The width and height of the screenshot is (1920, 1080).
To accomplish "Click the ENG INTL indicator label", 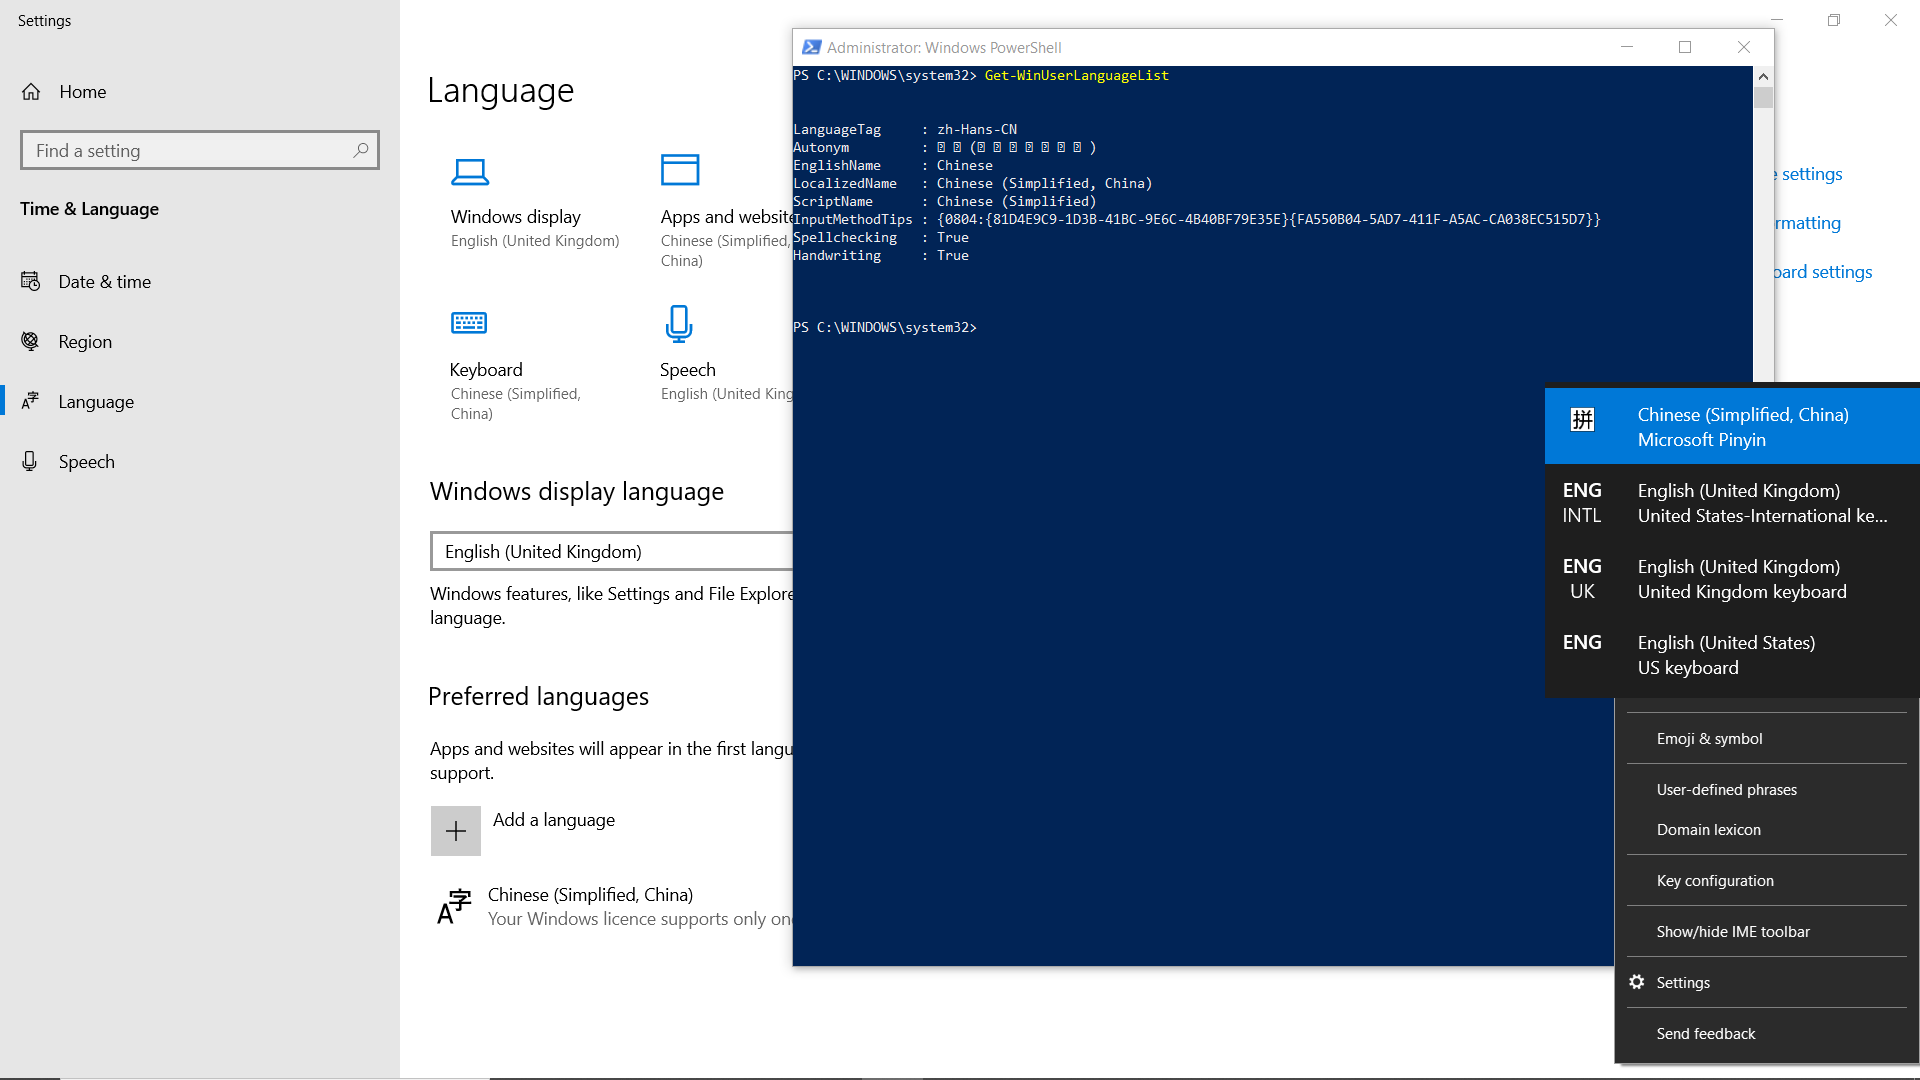I will coord(1582,503).
